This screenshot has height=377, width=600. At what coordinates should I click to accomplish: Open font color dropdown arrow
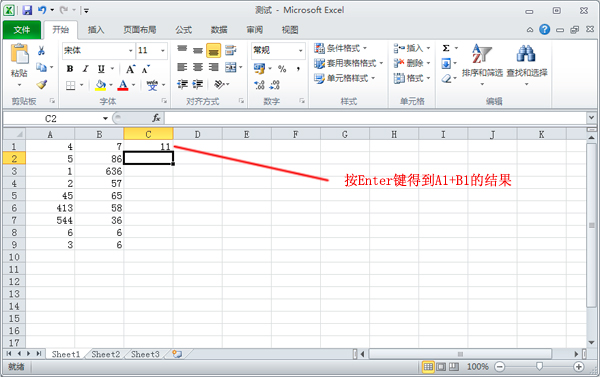point(133,85)
